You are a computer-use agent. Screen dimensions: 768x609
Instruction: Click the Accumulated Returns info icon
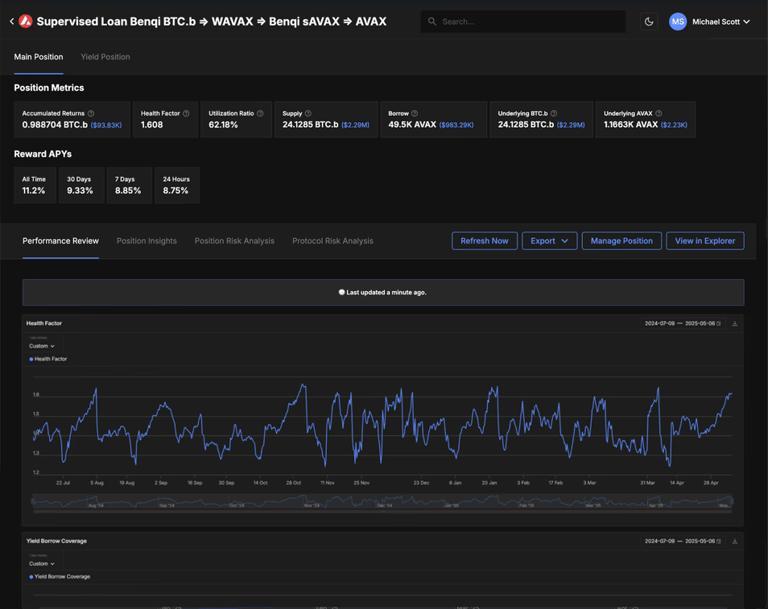[x=91, y=114]
